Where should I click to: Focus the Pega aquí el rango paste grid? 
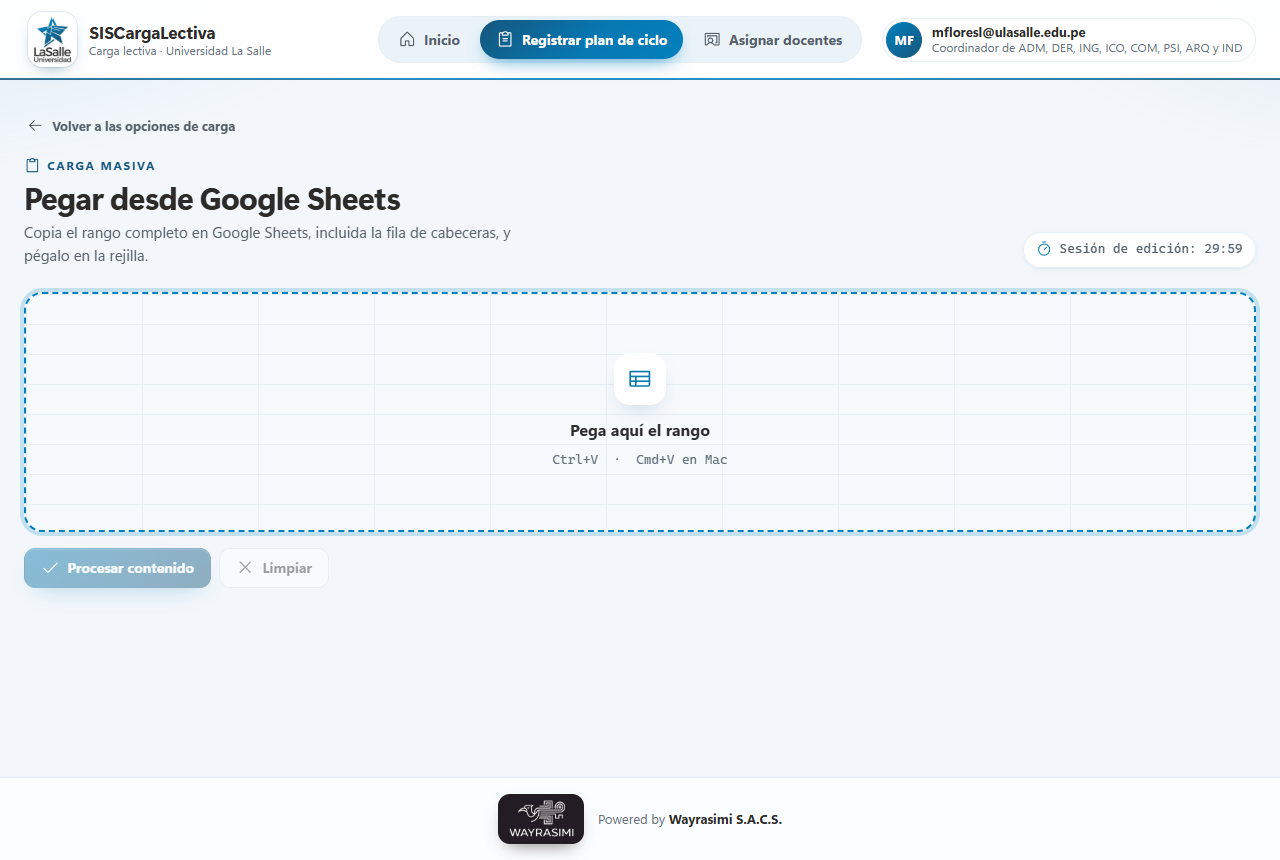(640, 412)
